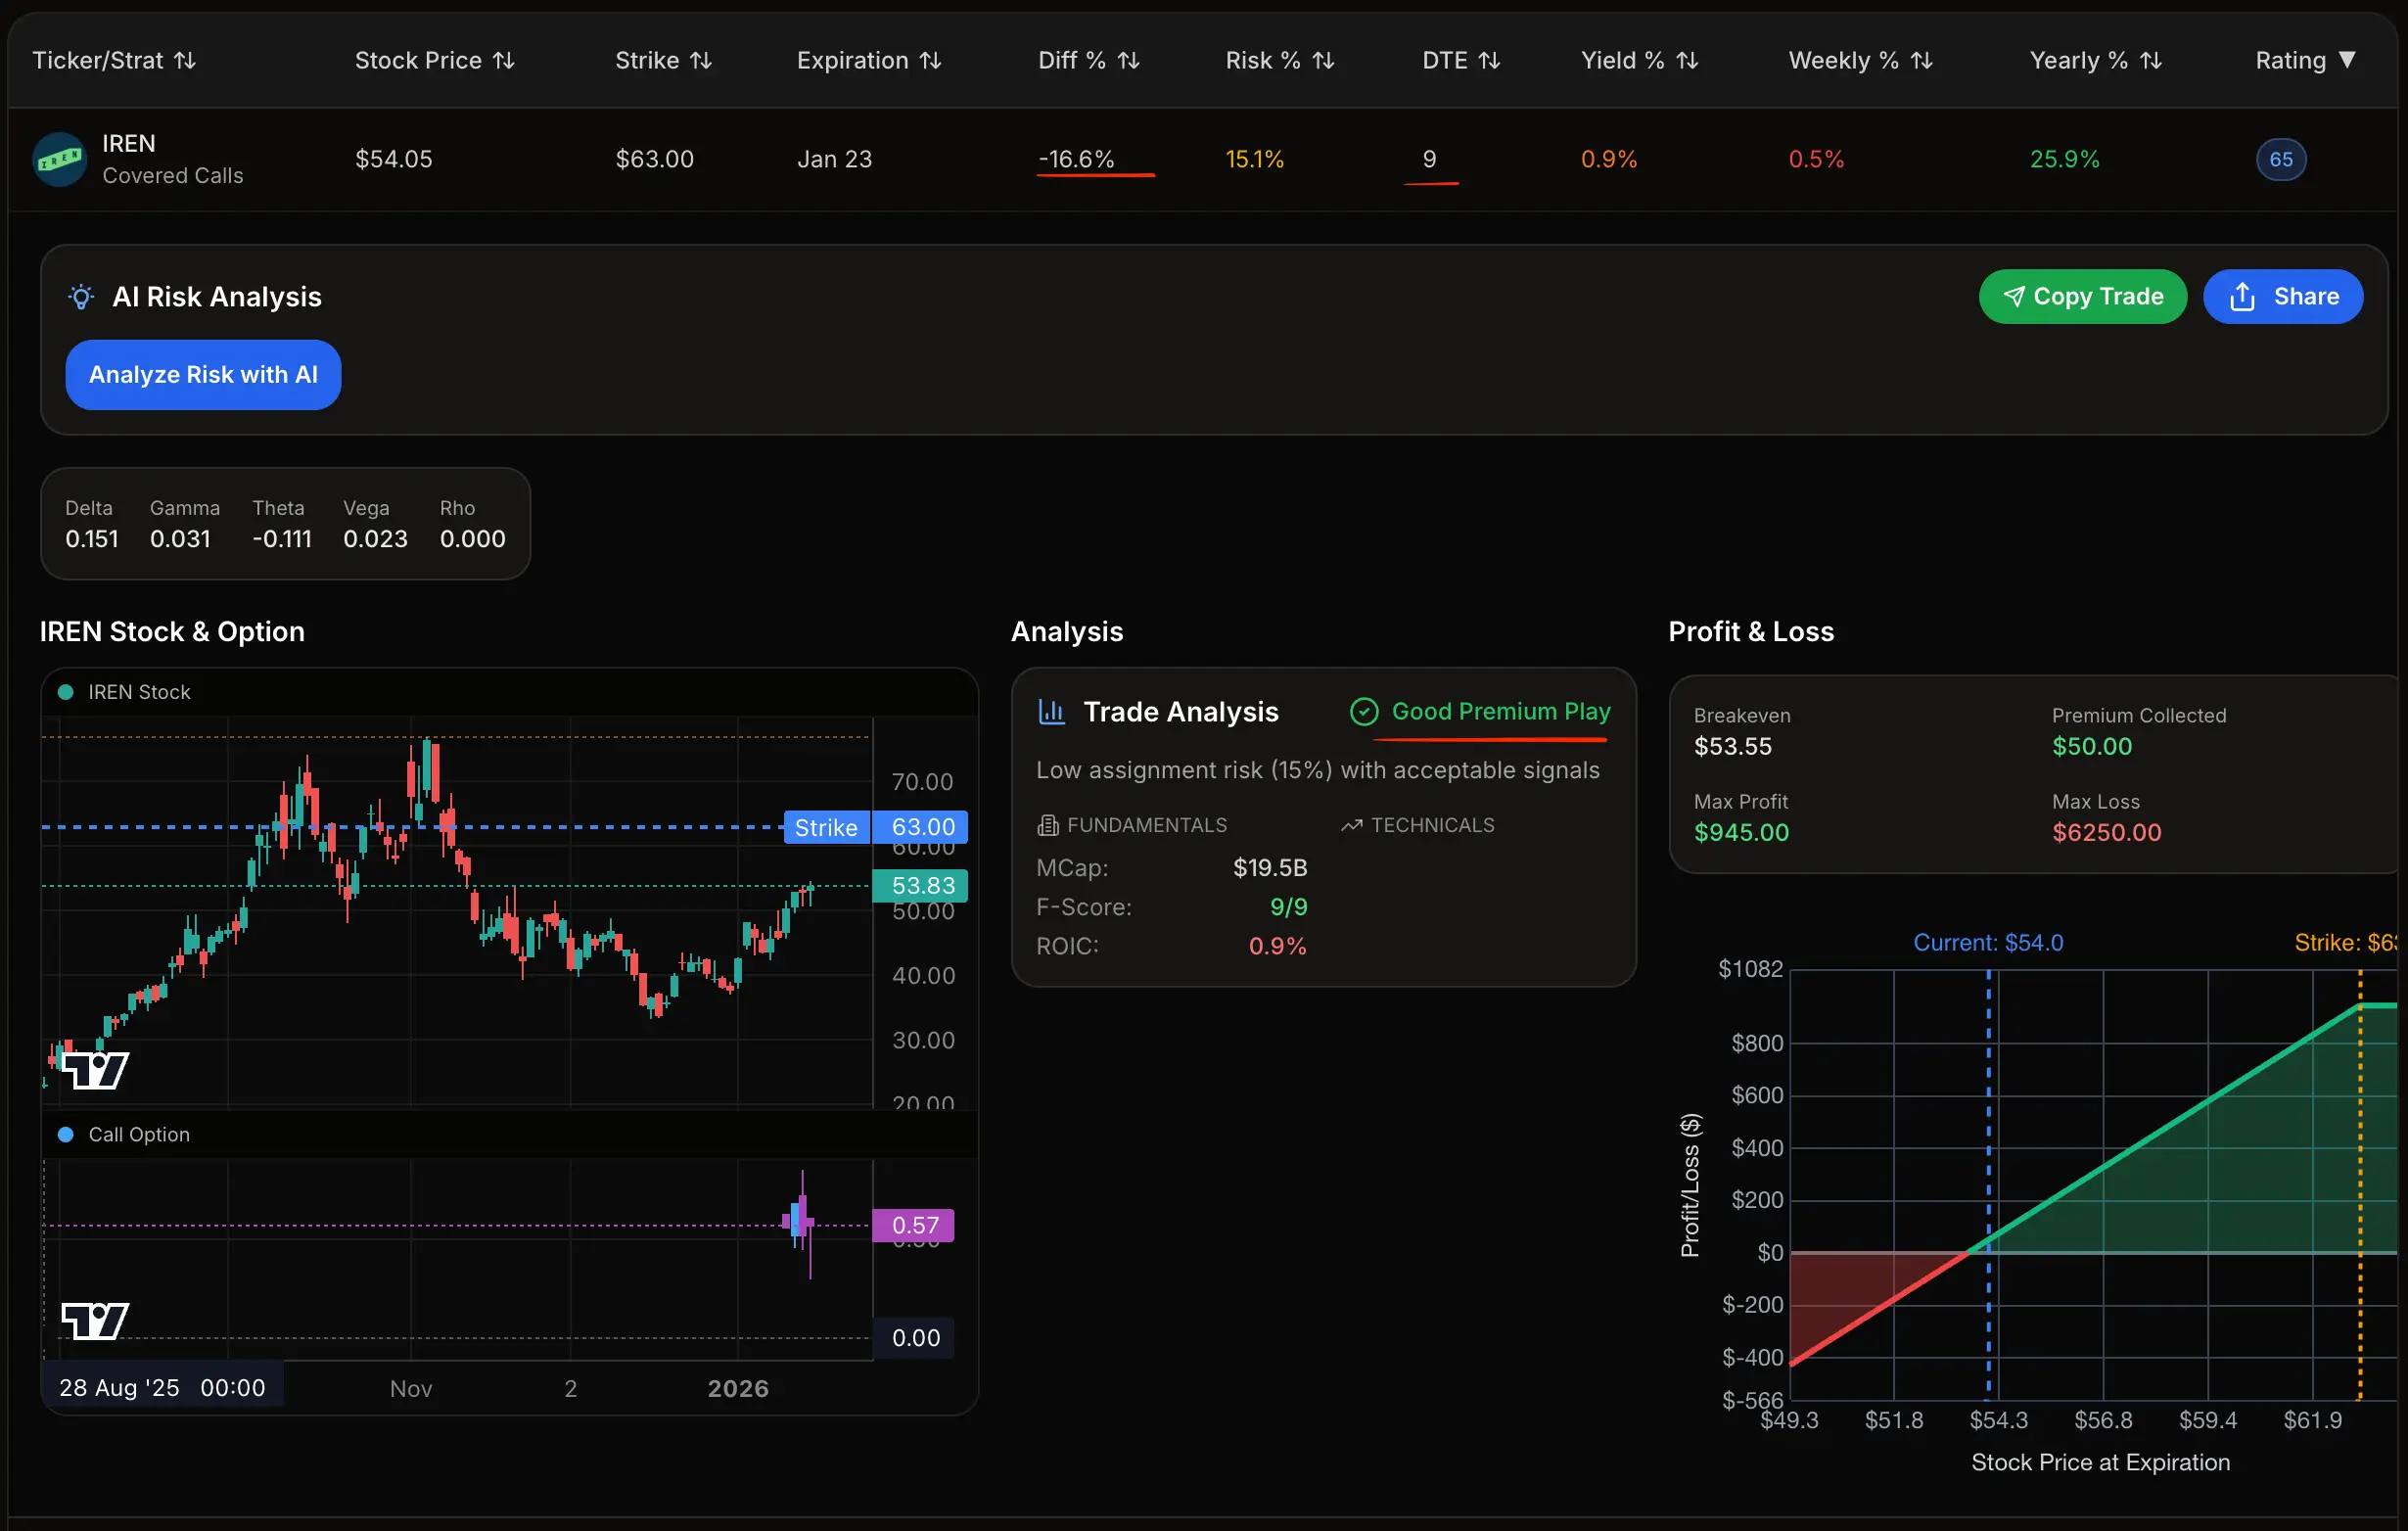Click the Good Premium Play checkmark icon

click(x=1364, y=712)
